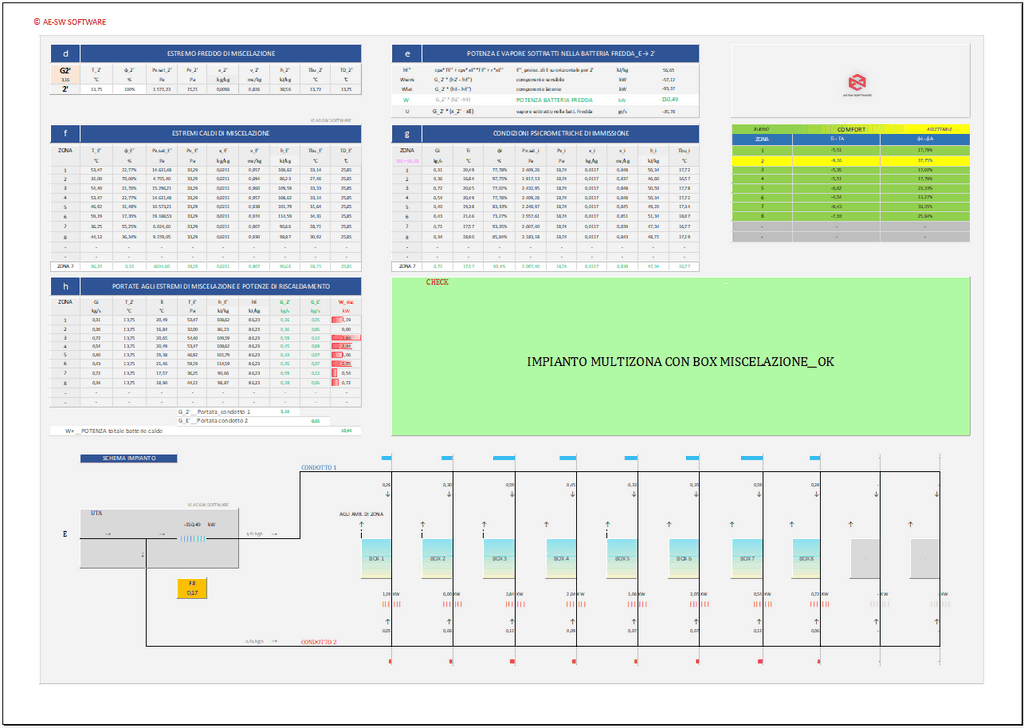Select the 'Potenza batteria fredda' green row

(545, 100)
